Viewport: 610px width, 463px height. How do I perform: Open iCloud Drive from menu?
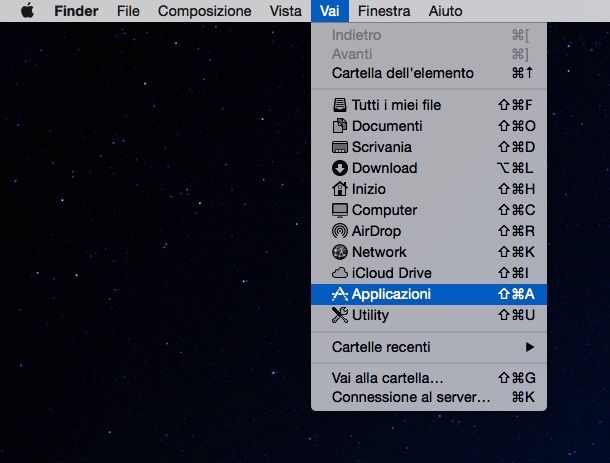(429, 273)
